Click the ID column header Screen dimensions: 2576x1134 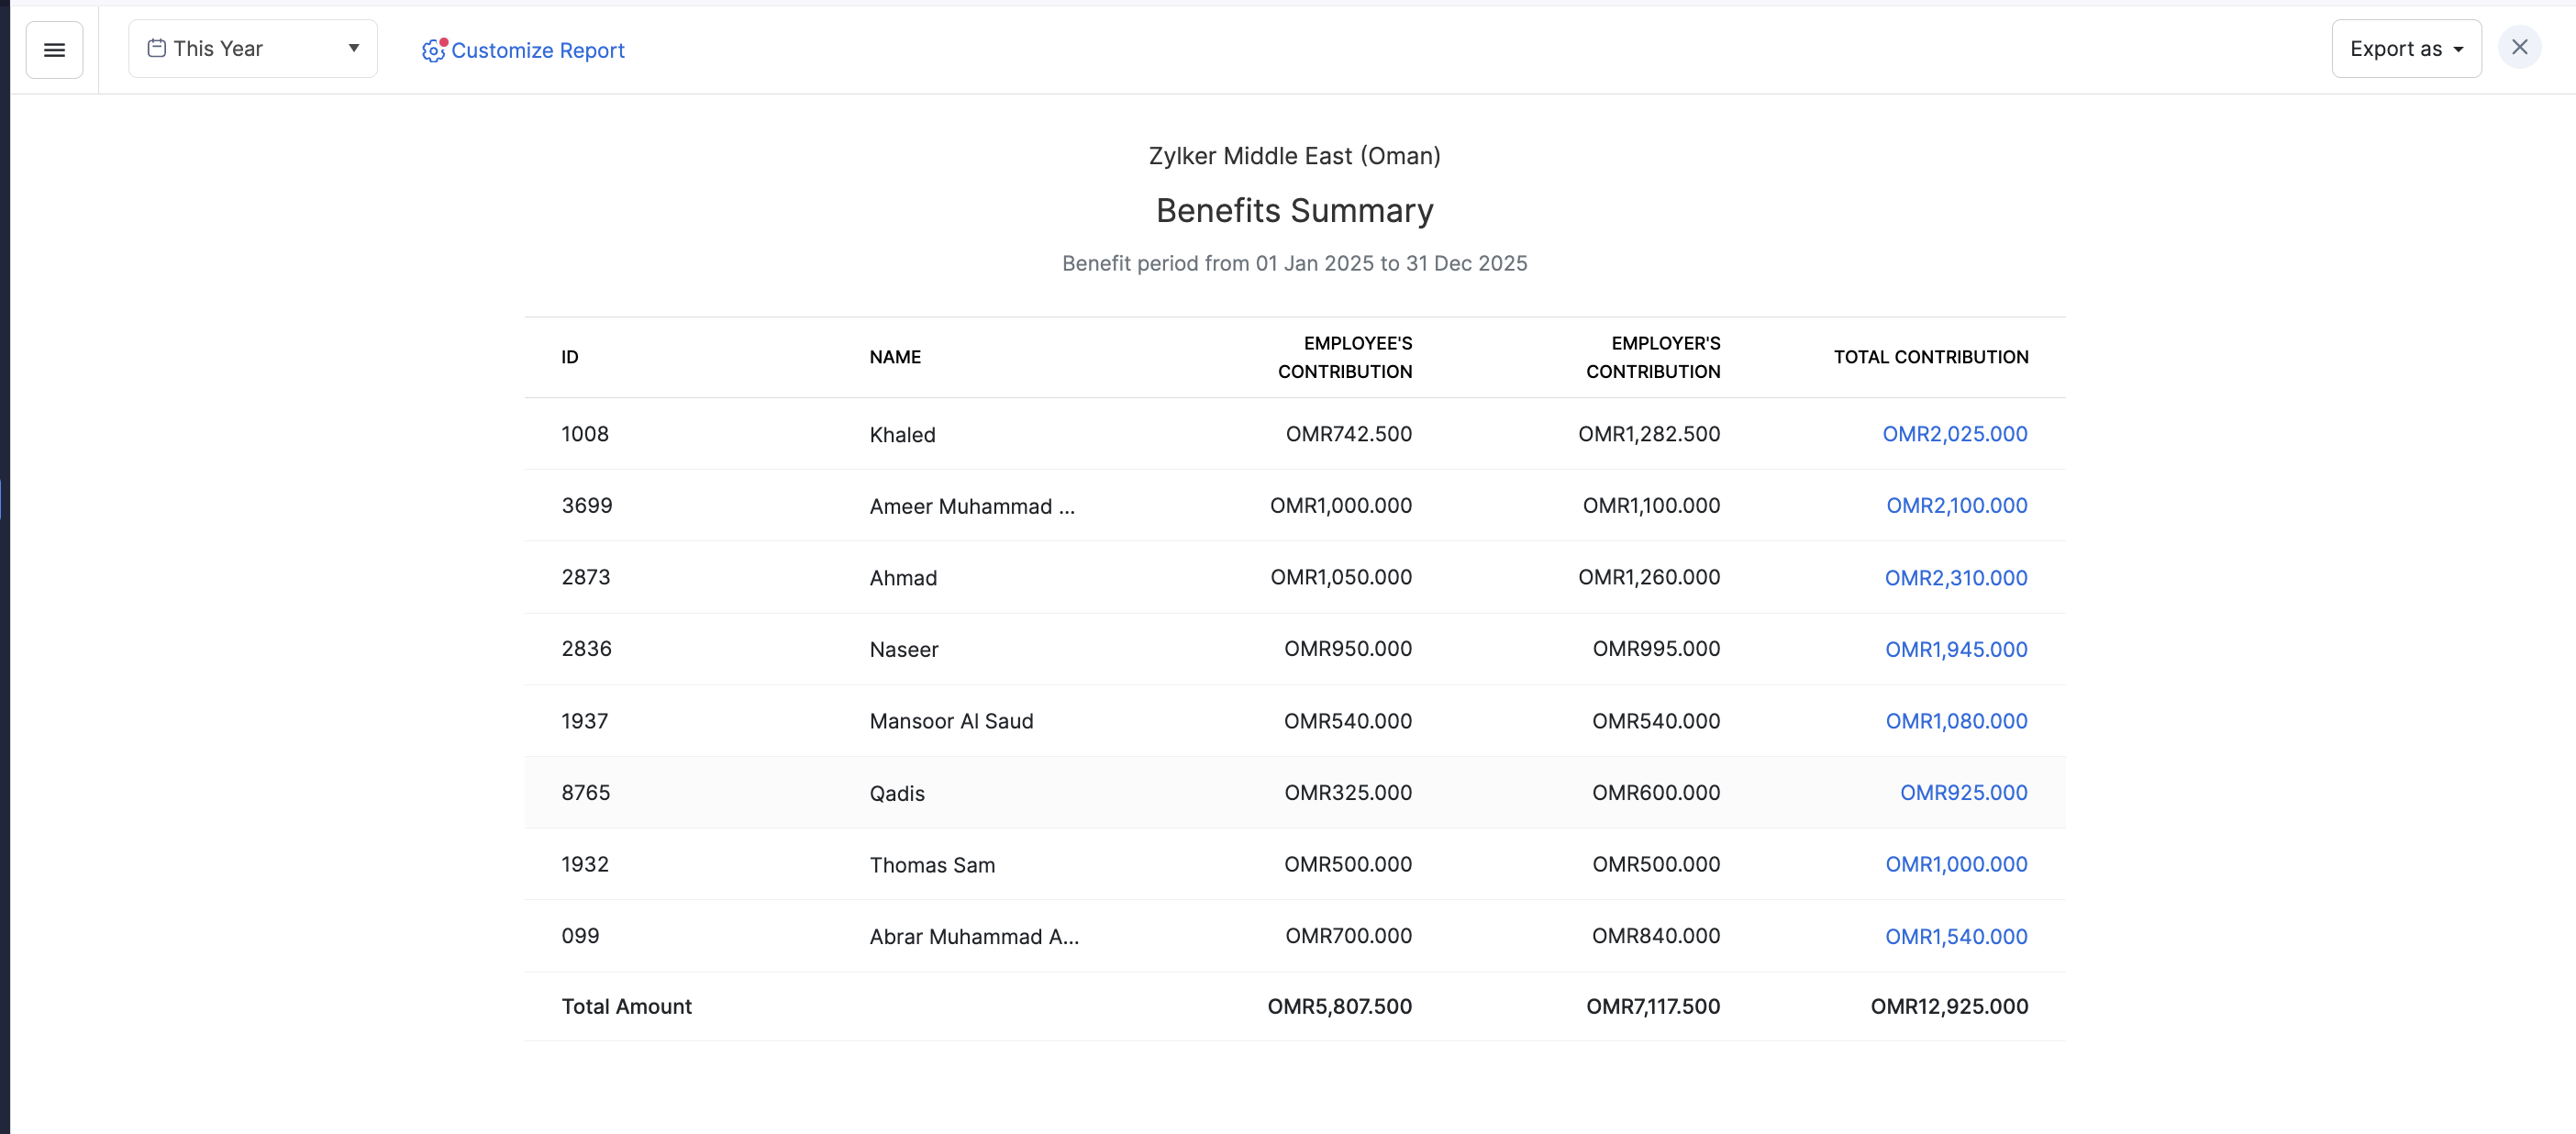569,357
